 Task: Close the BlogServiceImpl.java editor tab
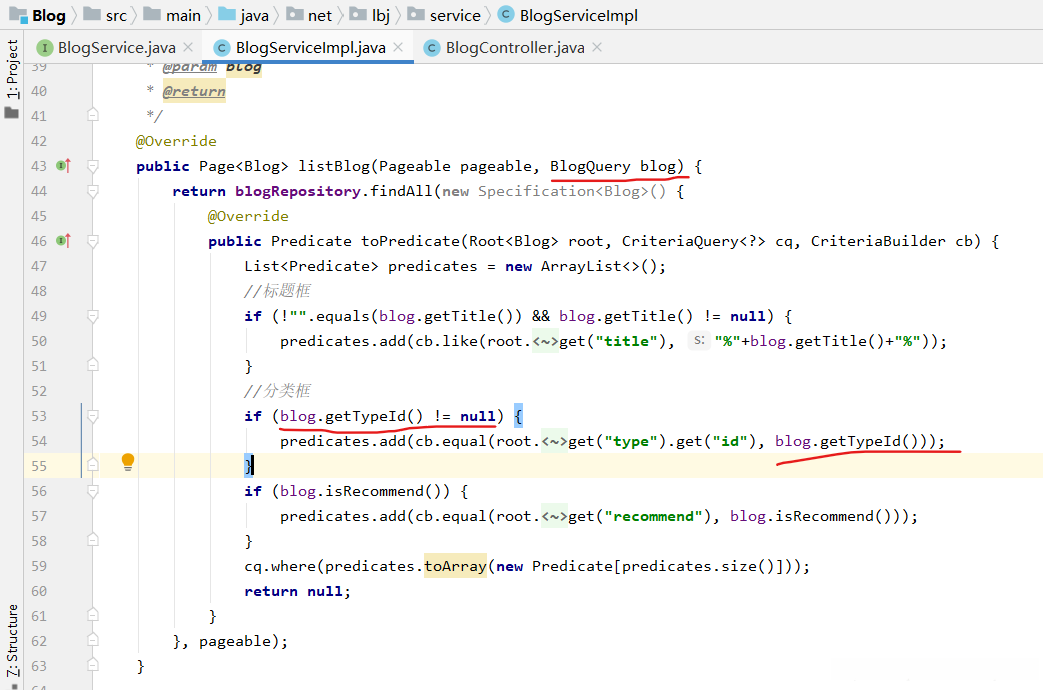point(398,47)
